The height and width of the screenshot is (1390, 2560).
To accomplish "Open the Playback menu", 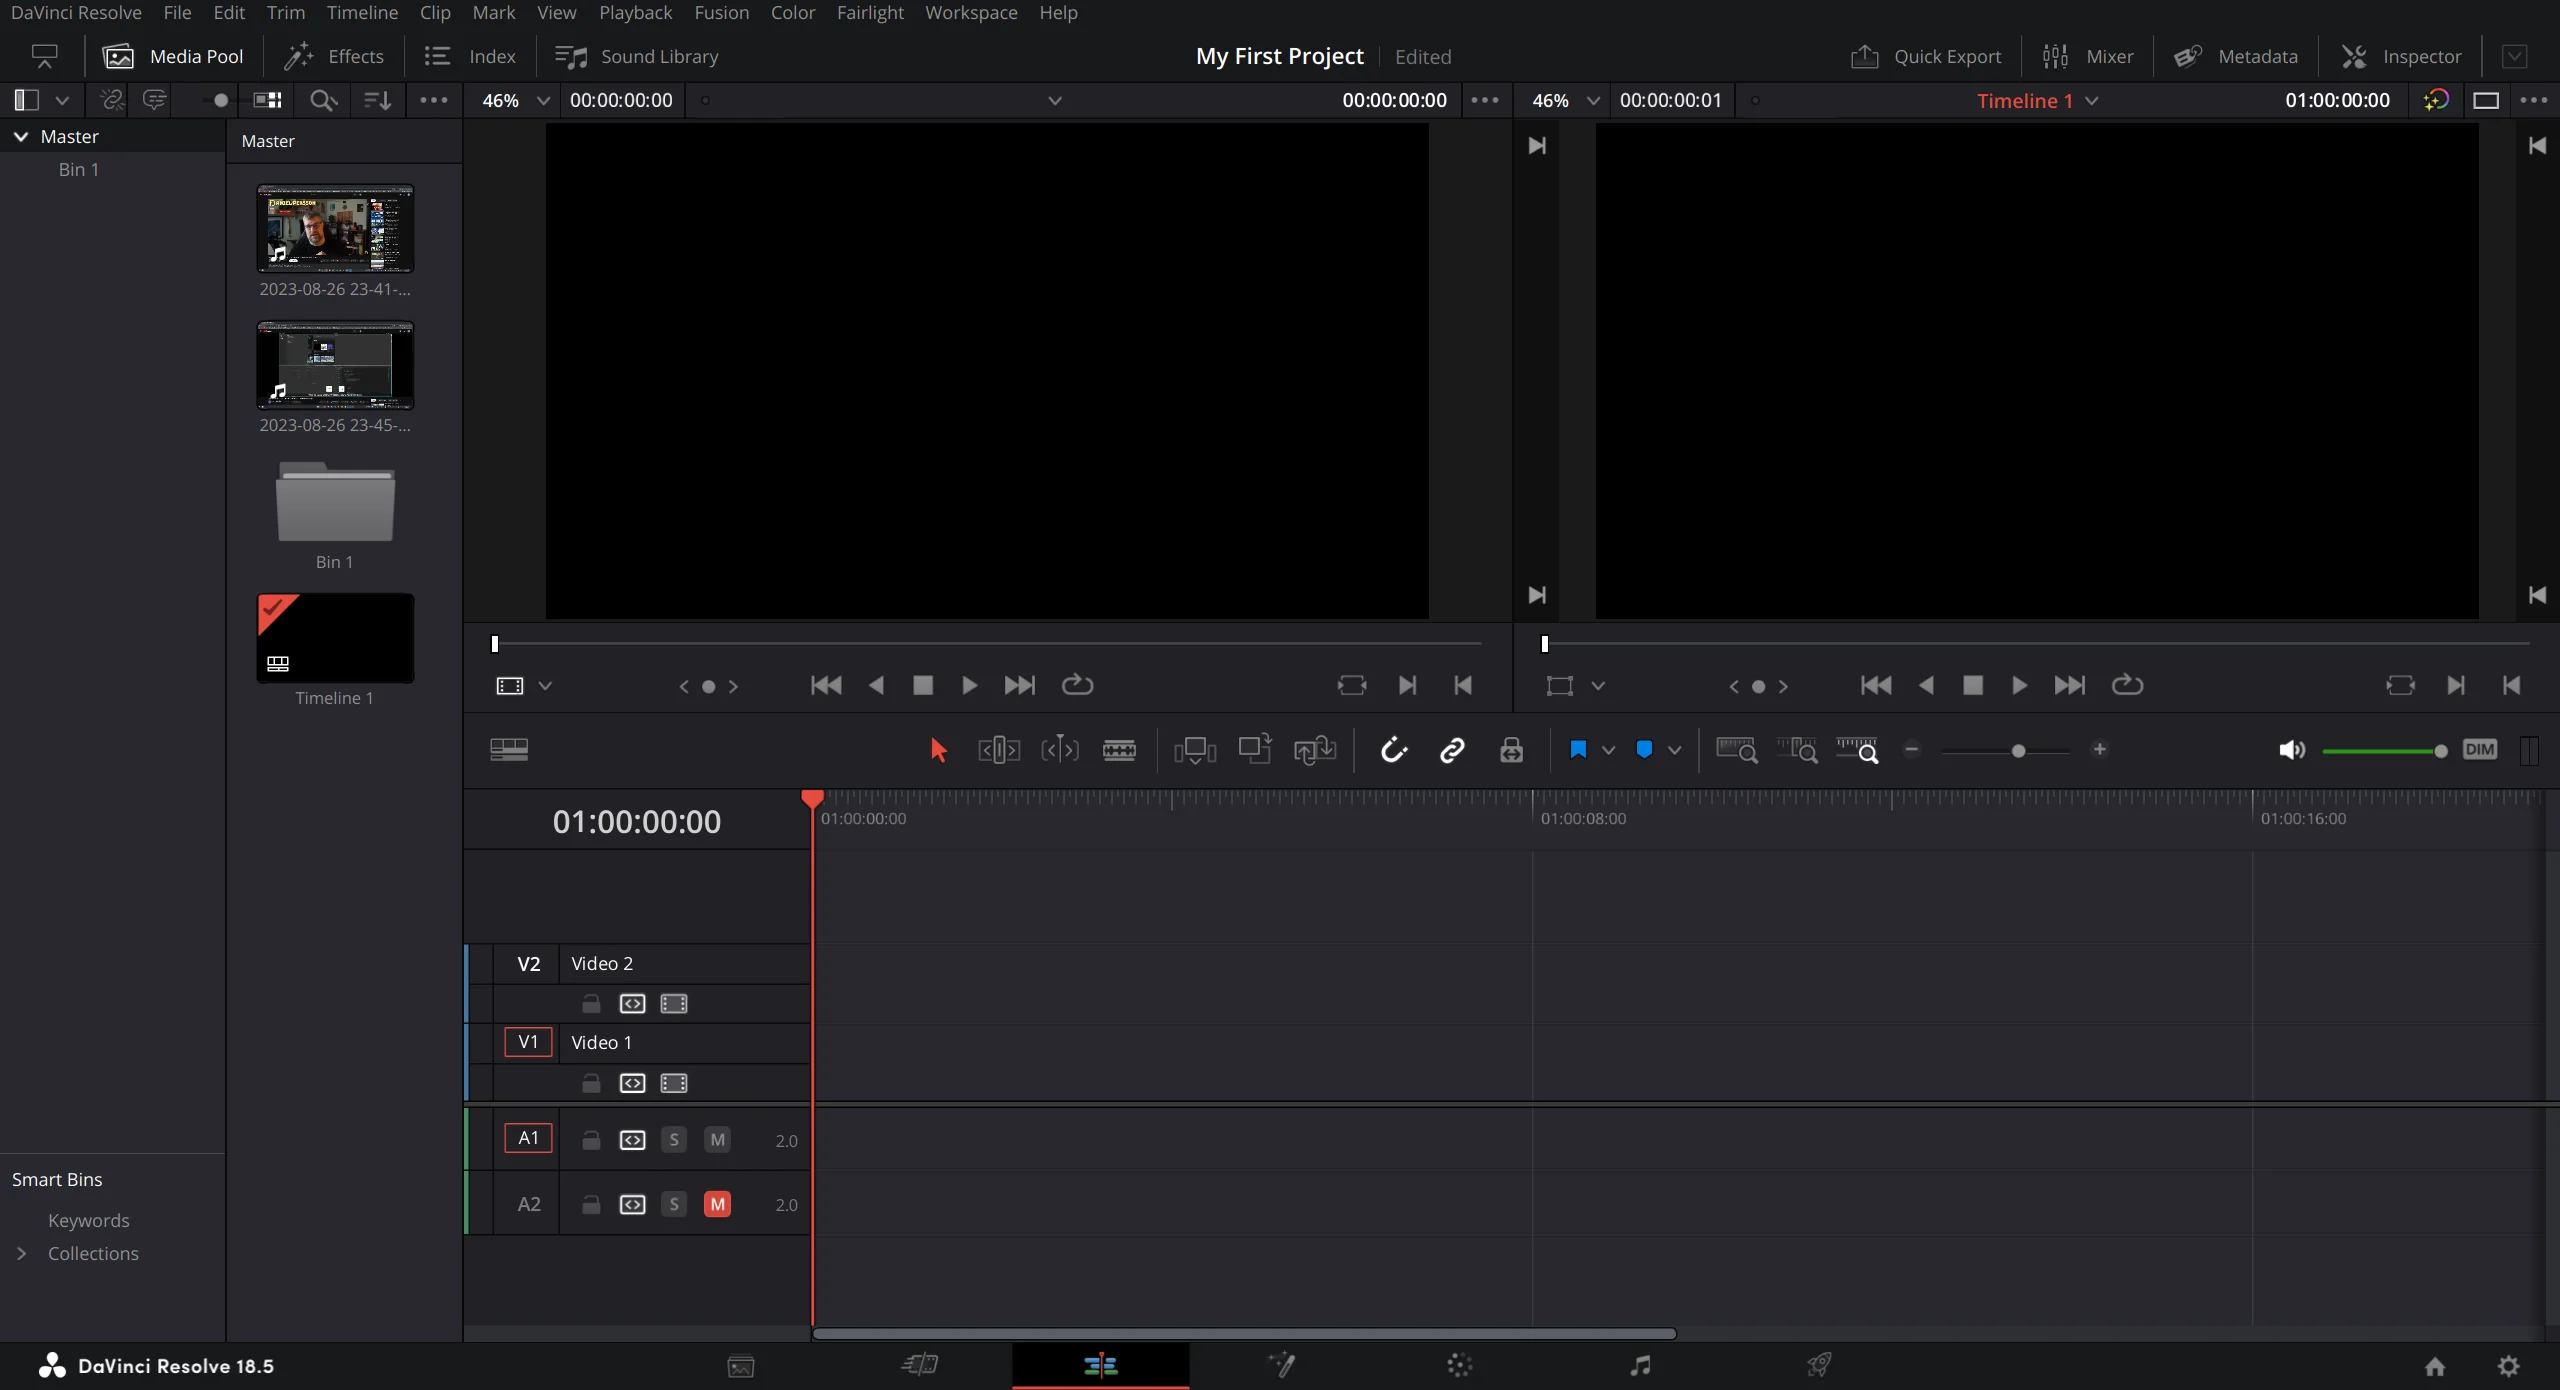I will point(635,13).
